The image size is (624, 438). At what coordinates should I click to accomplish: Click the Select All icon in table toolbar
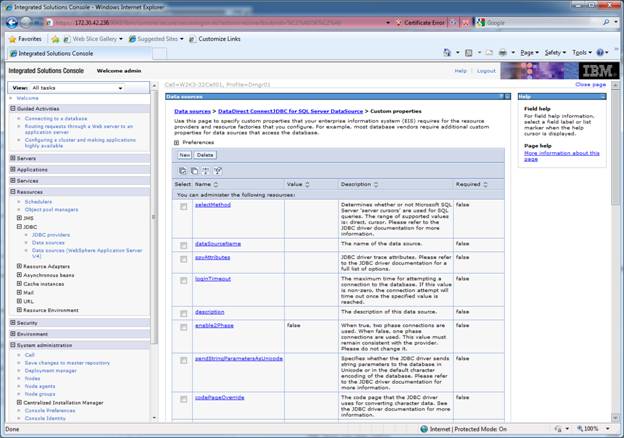tap(182, 171)
